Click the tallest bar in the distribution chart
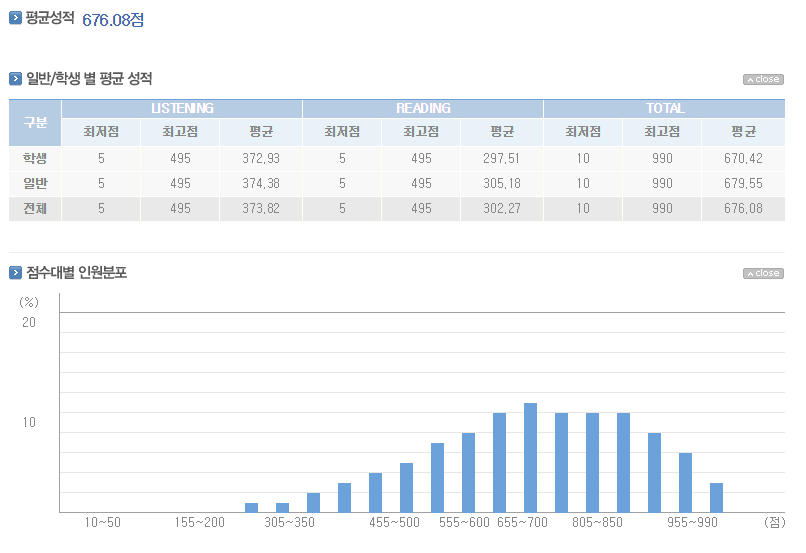 pos(531,457)
